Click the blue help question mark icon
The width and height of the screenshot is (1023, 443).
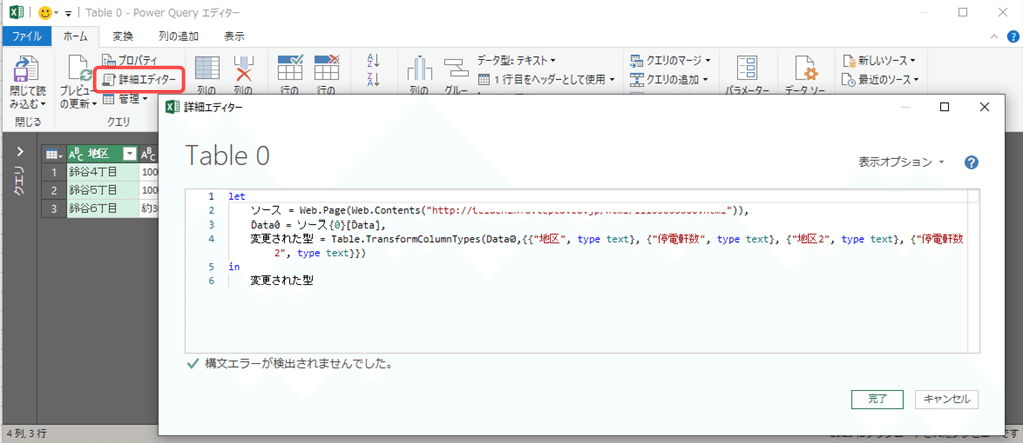pos(971,162)
